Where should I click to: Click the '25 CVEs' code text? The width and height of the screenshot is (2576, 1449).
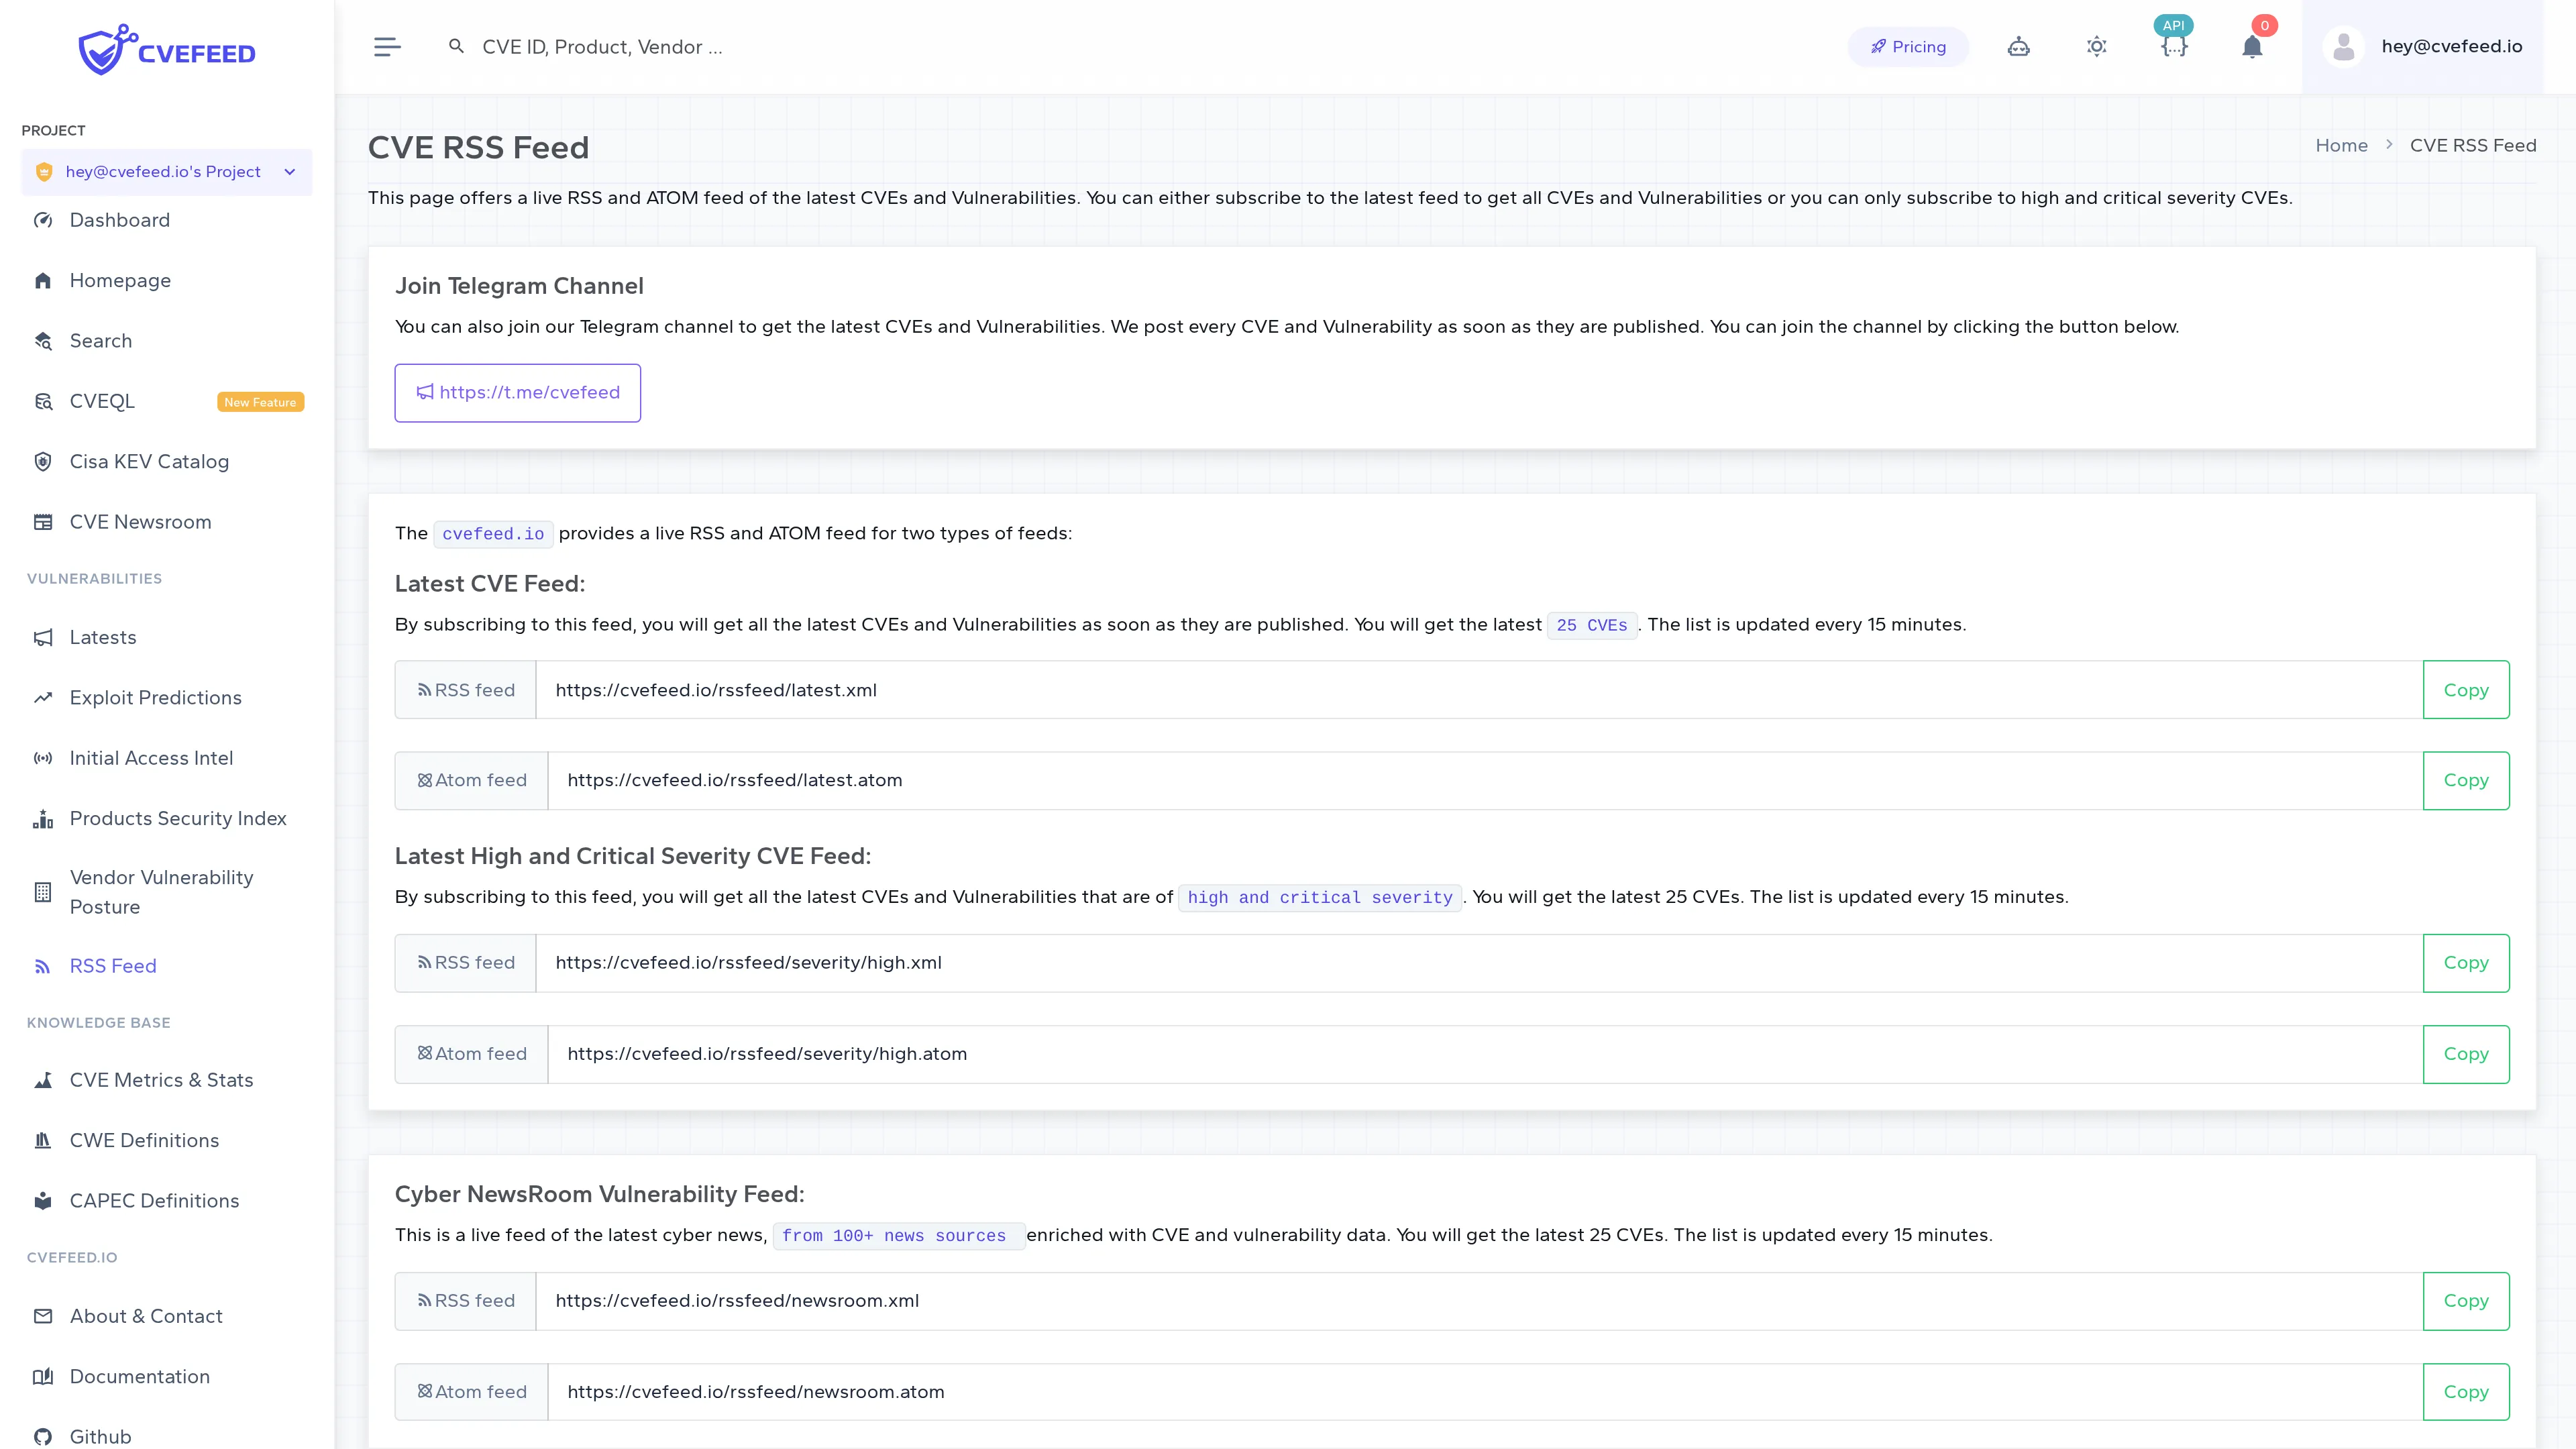(1592, 625)
